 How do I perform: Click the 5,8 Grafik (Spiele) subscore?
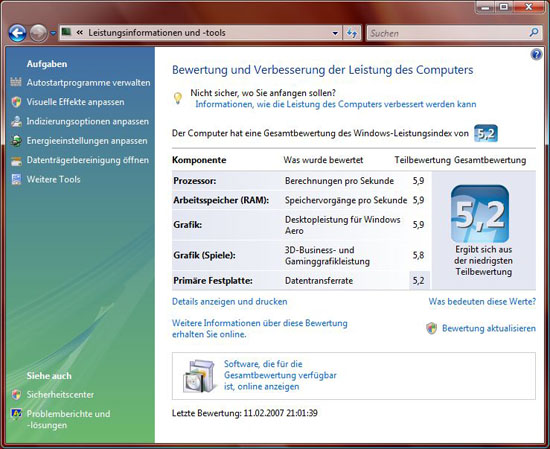click(418, 255)
